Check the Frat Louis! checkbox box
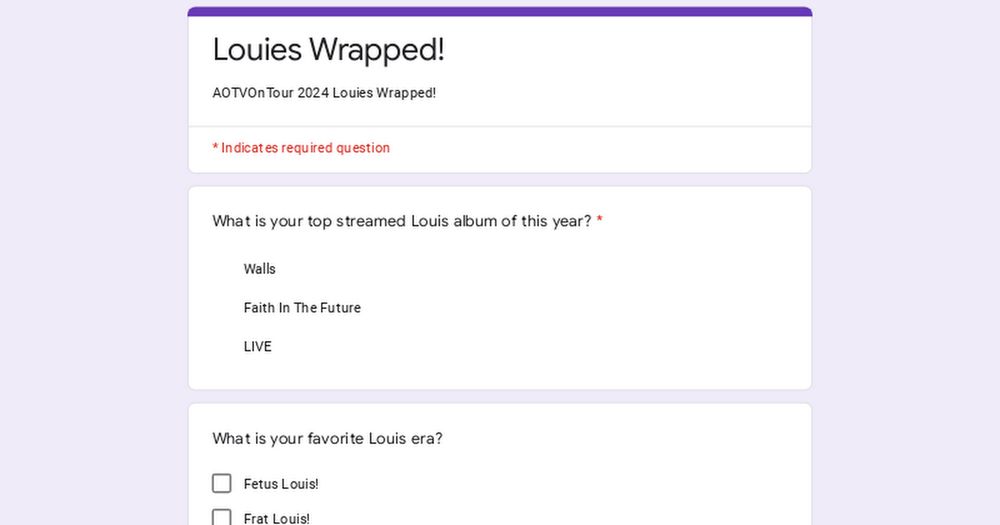 point(222,517)
